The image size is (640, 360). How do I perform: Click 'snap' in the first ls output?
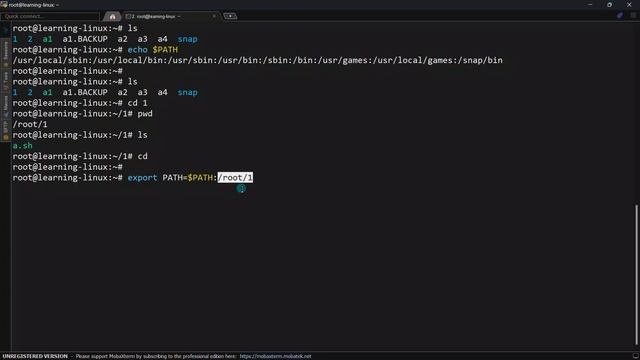click(x=187, y=39)
